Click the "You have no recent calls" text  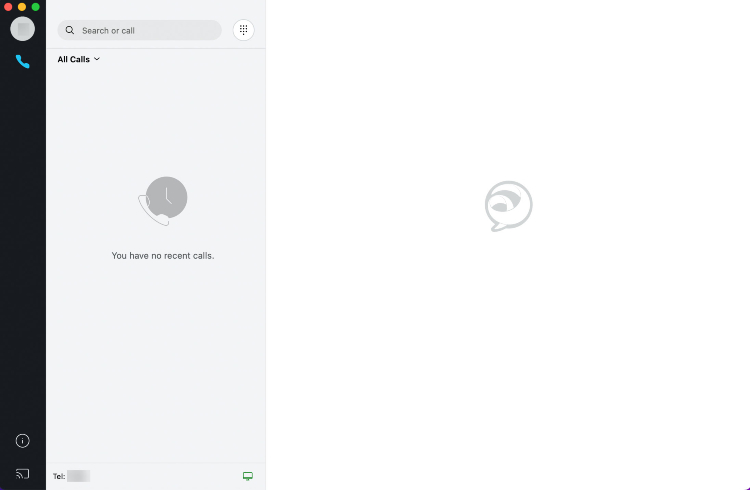tap(163, 256)
